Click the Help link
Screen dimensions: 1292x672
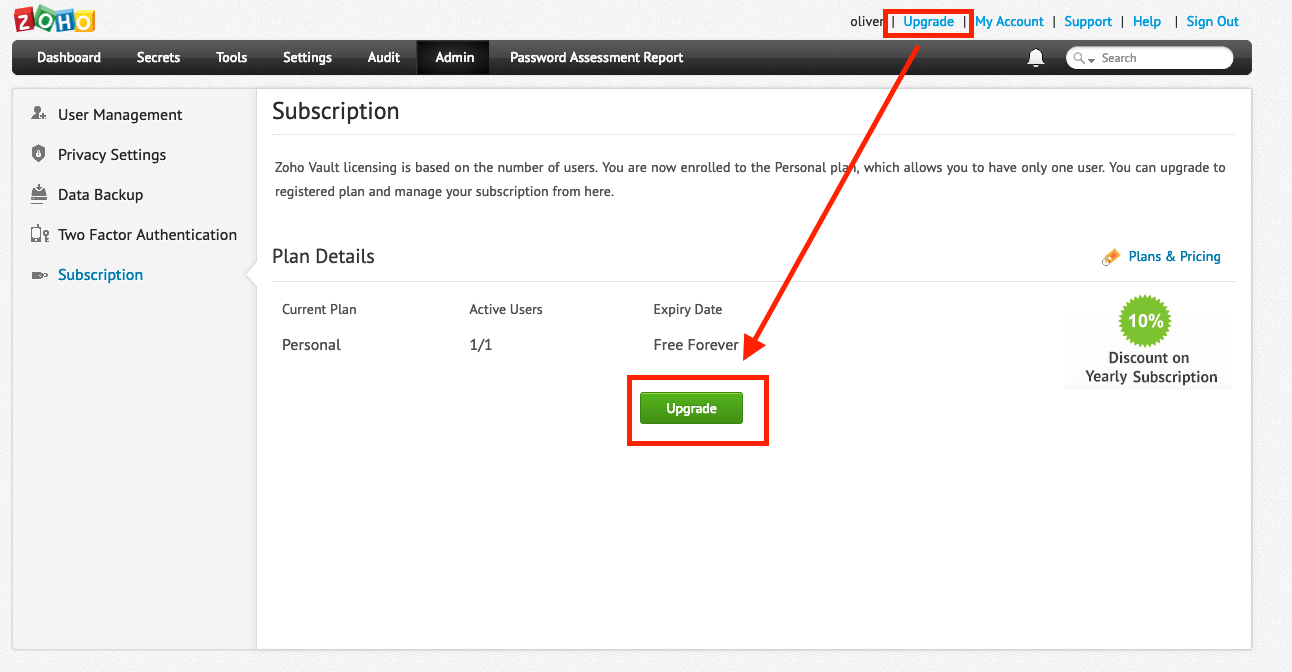click(1147, 21)
